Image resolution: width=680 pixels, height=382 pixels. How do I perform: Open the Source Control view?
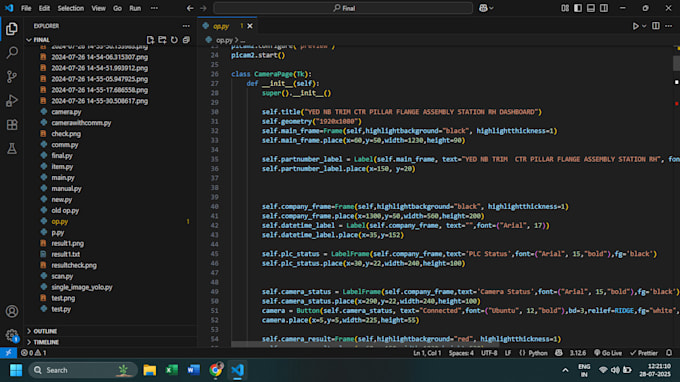click(12, 77)
